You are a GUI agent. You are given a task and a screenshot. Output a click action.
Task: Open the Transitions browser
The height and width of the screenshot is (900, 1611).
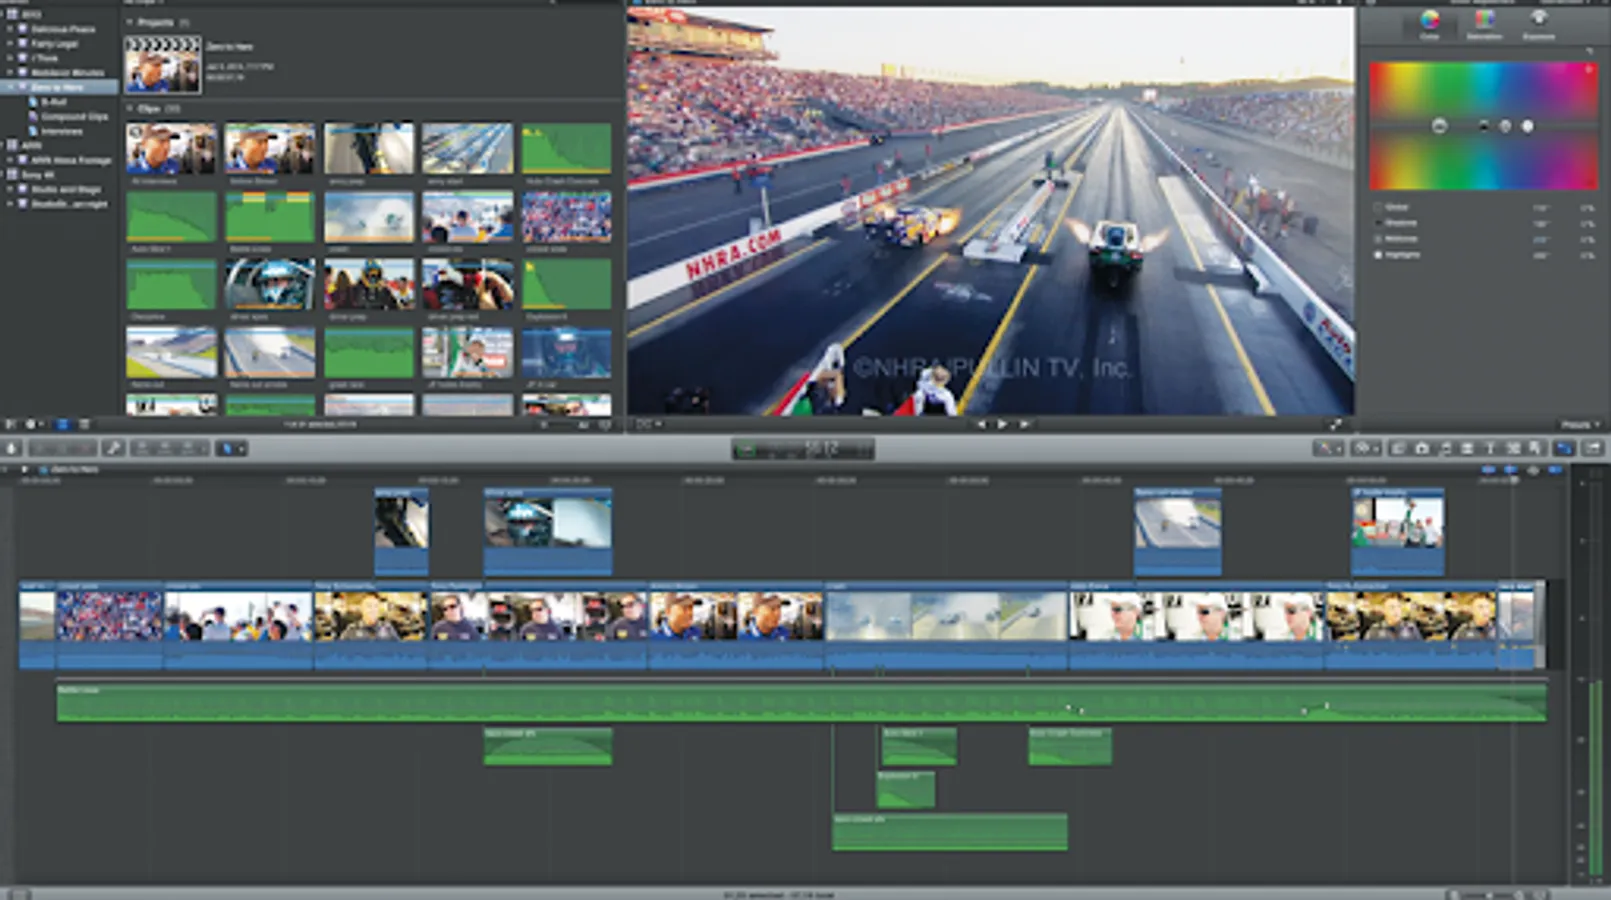click(x=1467, y=449)
